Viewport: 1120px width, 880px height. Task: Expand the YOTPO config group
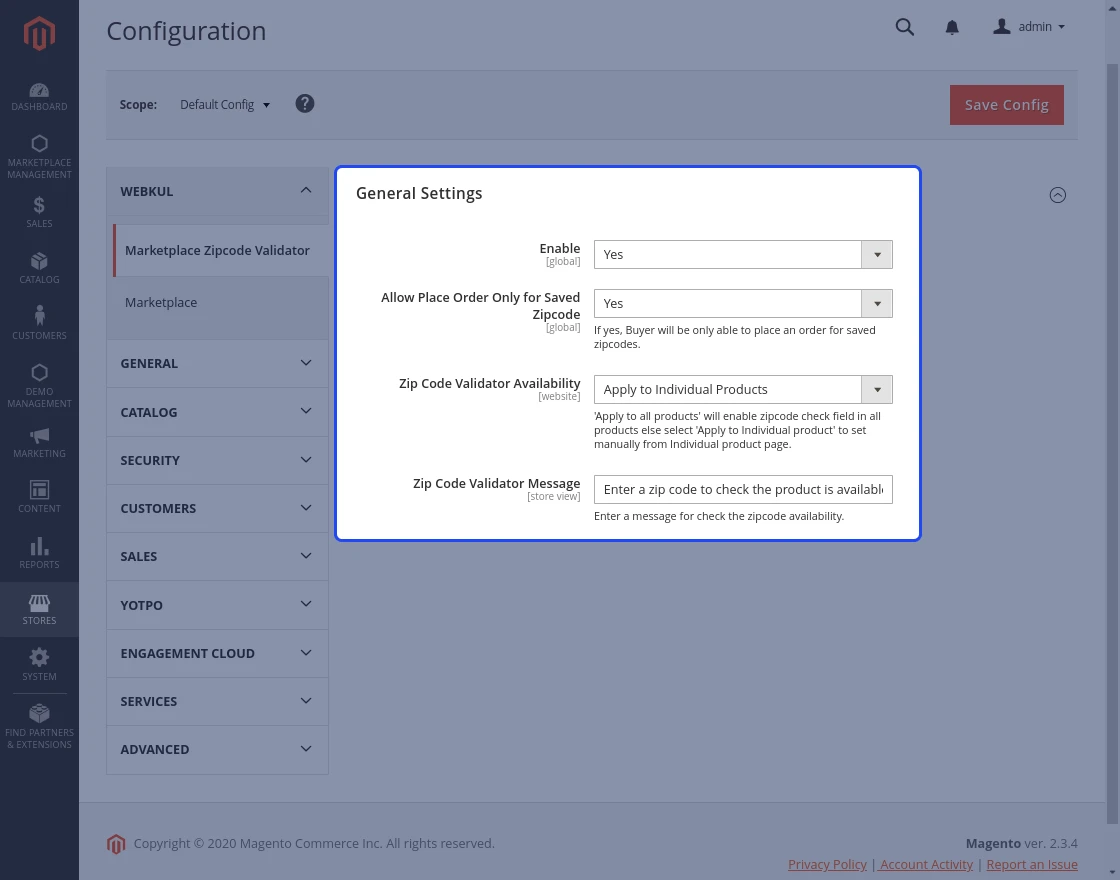tap(217, 605)
